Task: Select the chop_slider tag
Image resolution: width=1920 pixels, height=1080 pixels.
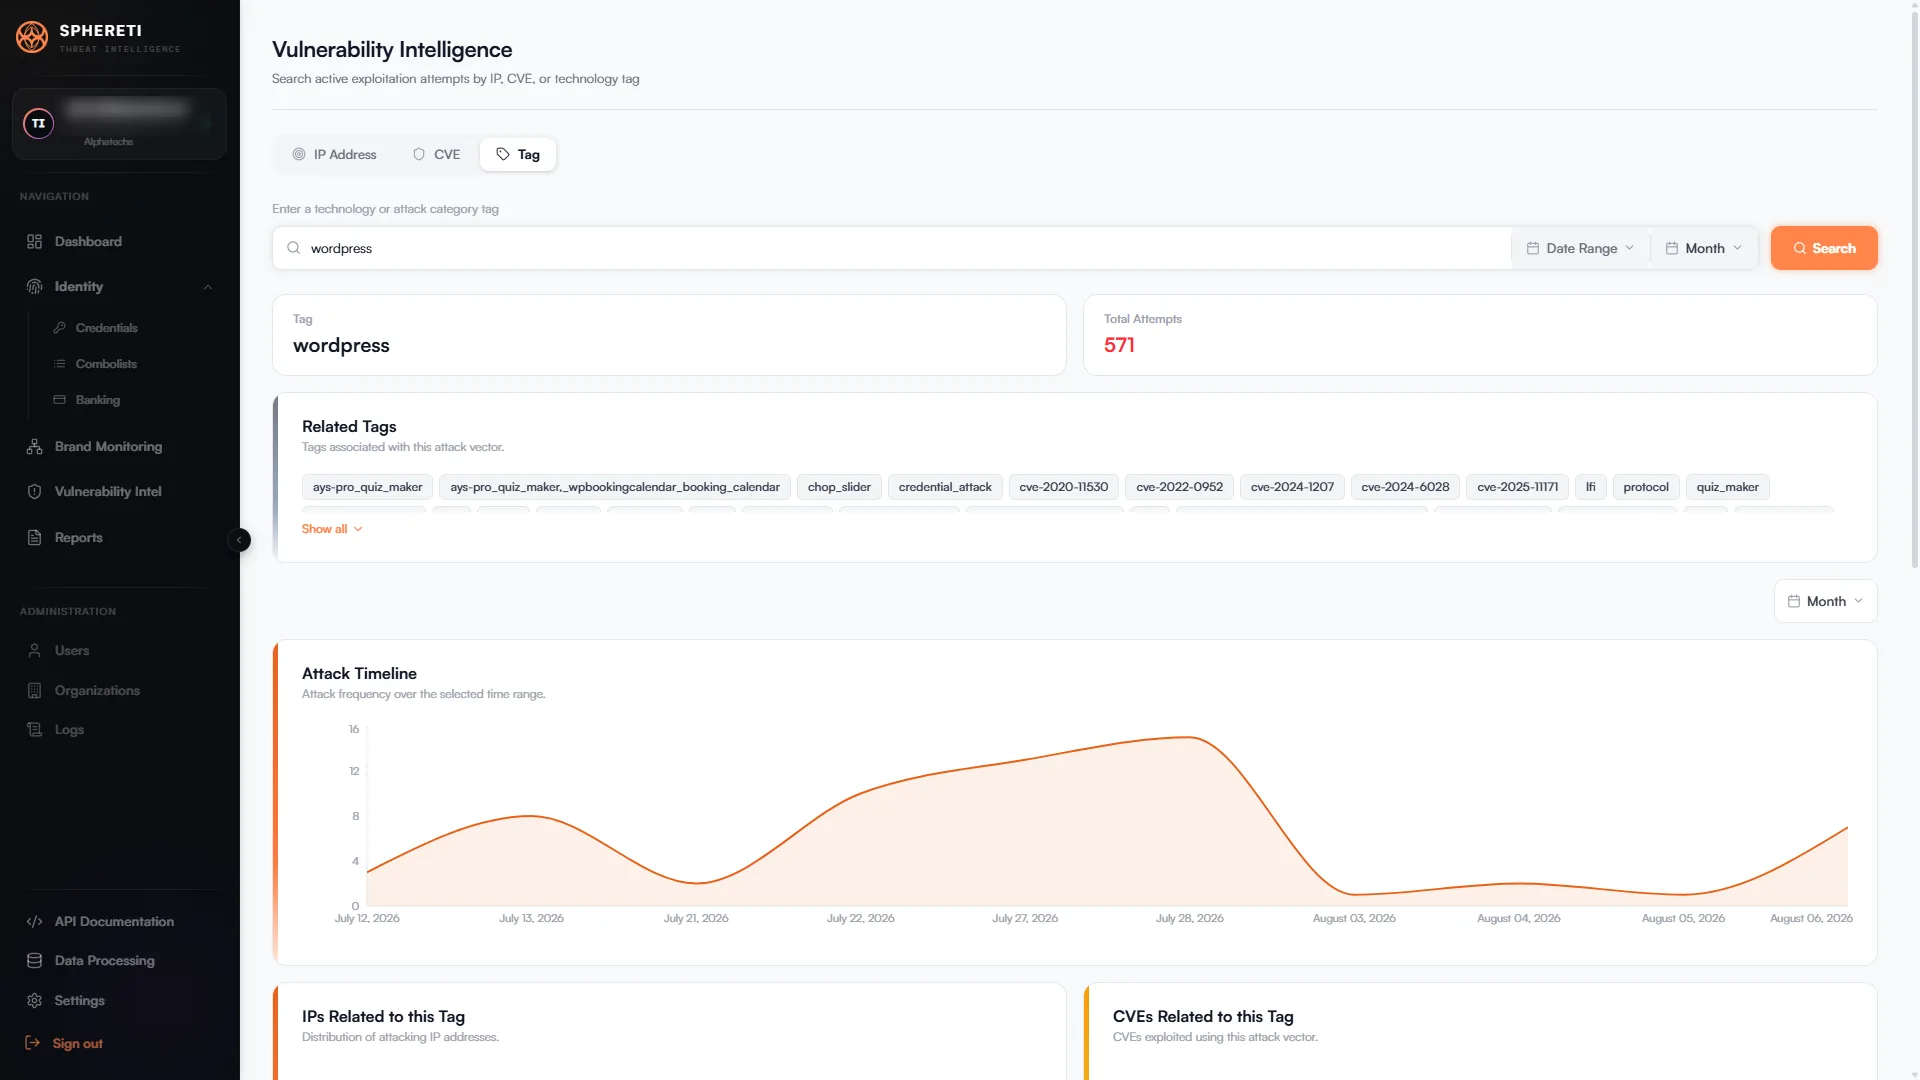Action: 839,487
